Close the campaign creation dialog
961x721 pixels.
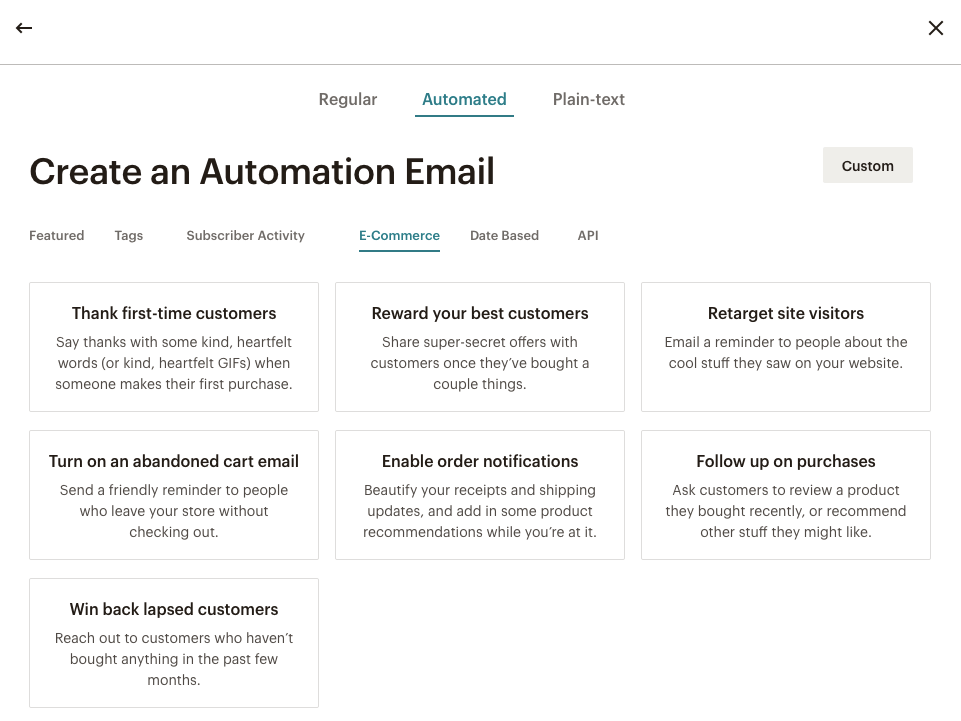[935, 28]
